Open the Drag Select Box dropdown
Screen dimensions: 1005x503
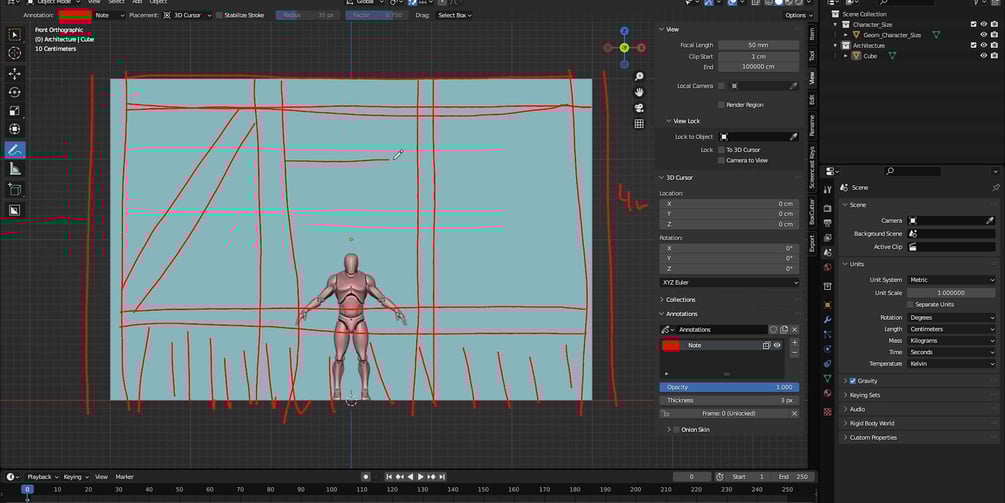click(454, 15)
